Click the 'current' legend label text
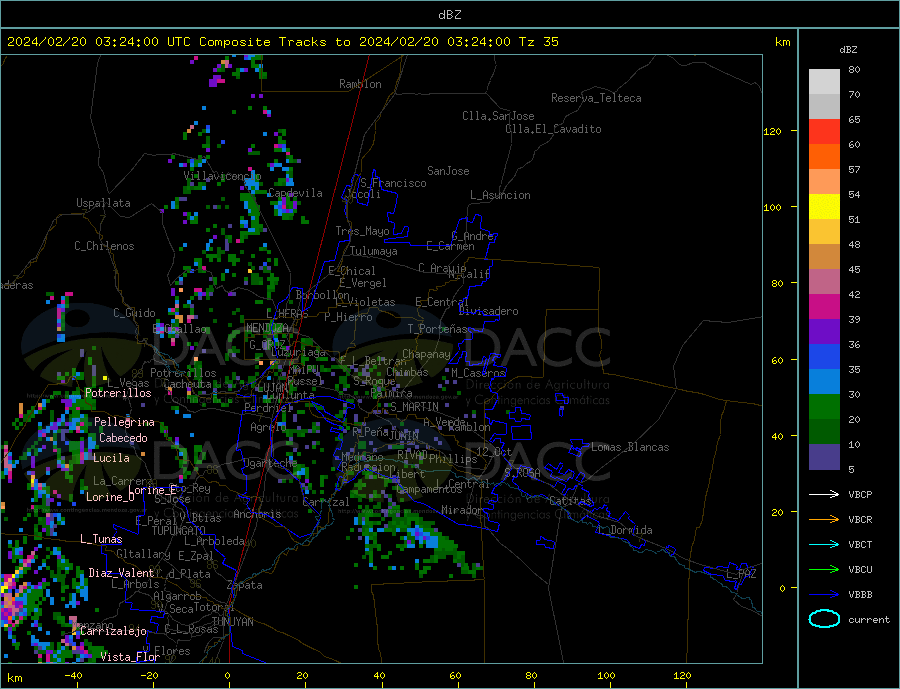Screen dimensions: 900x689 click(x=869, y=620)
